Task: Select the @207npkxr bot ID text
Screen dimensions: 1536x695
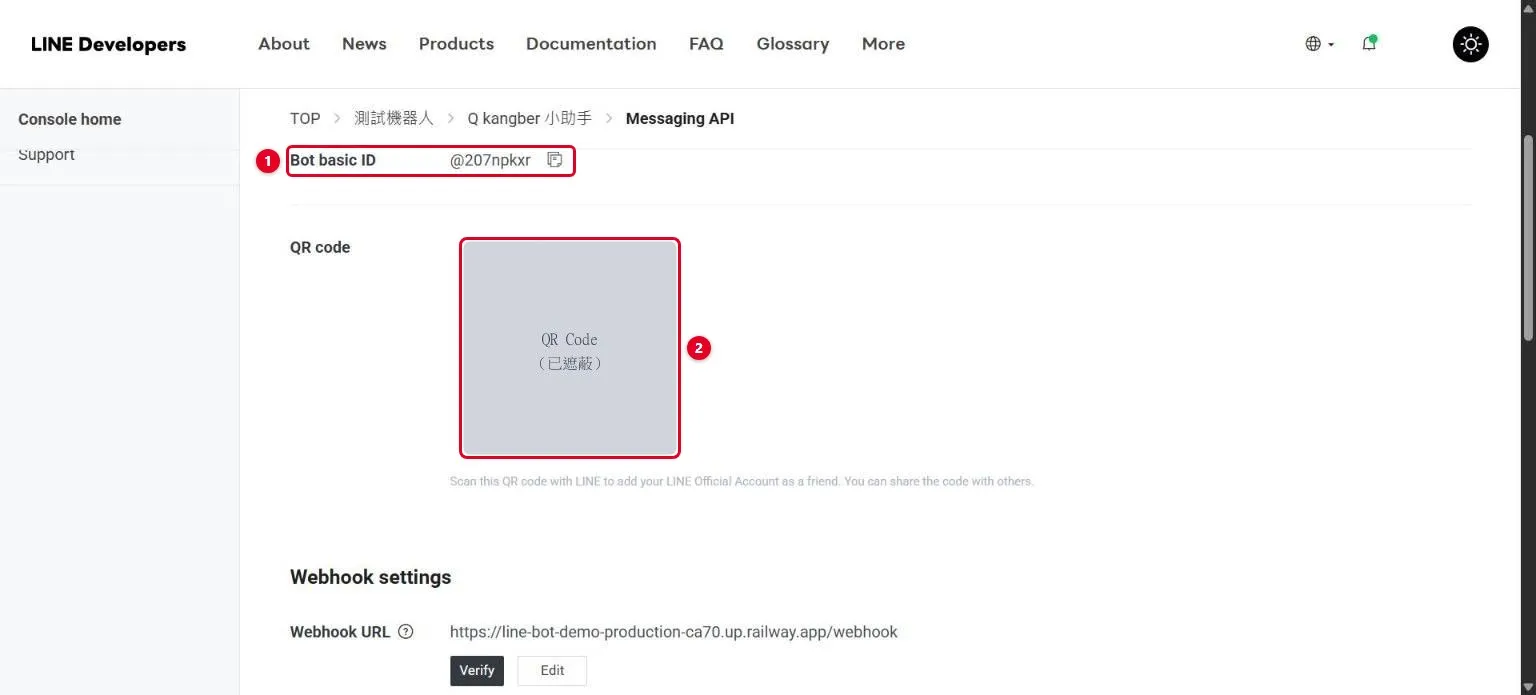Action: tap(490, 160)
